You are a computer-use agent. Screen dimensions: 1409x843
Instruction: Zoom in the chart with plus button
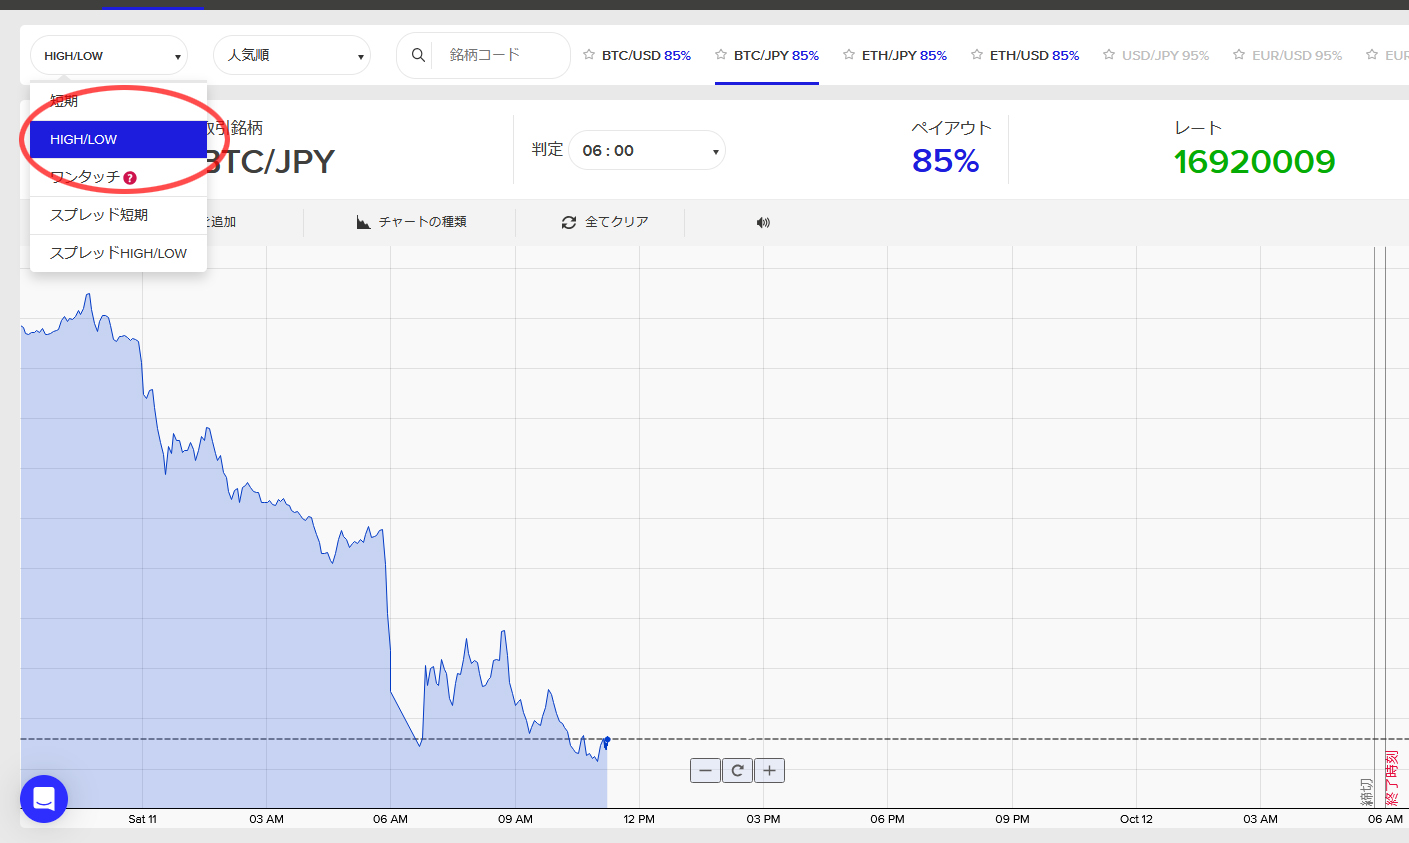pos(769,770)
